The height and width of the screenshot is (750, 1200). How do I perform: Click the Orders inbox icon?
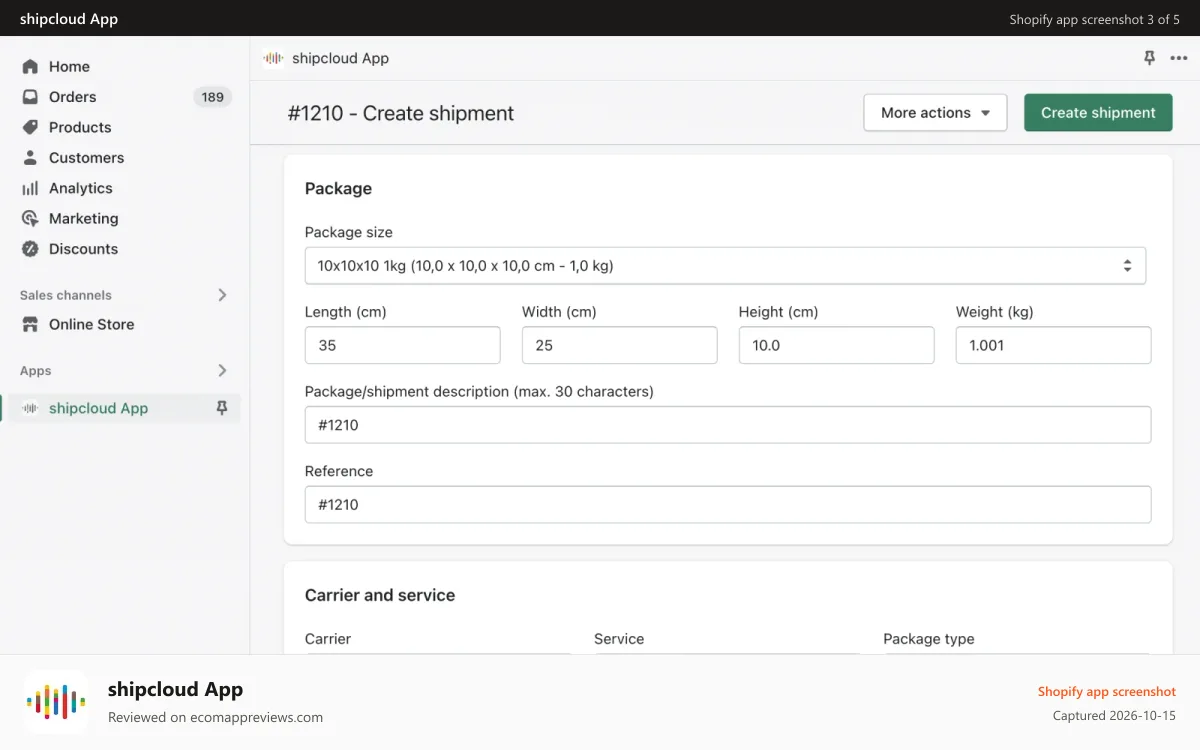click(x=30, y=97)
